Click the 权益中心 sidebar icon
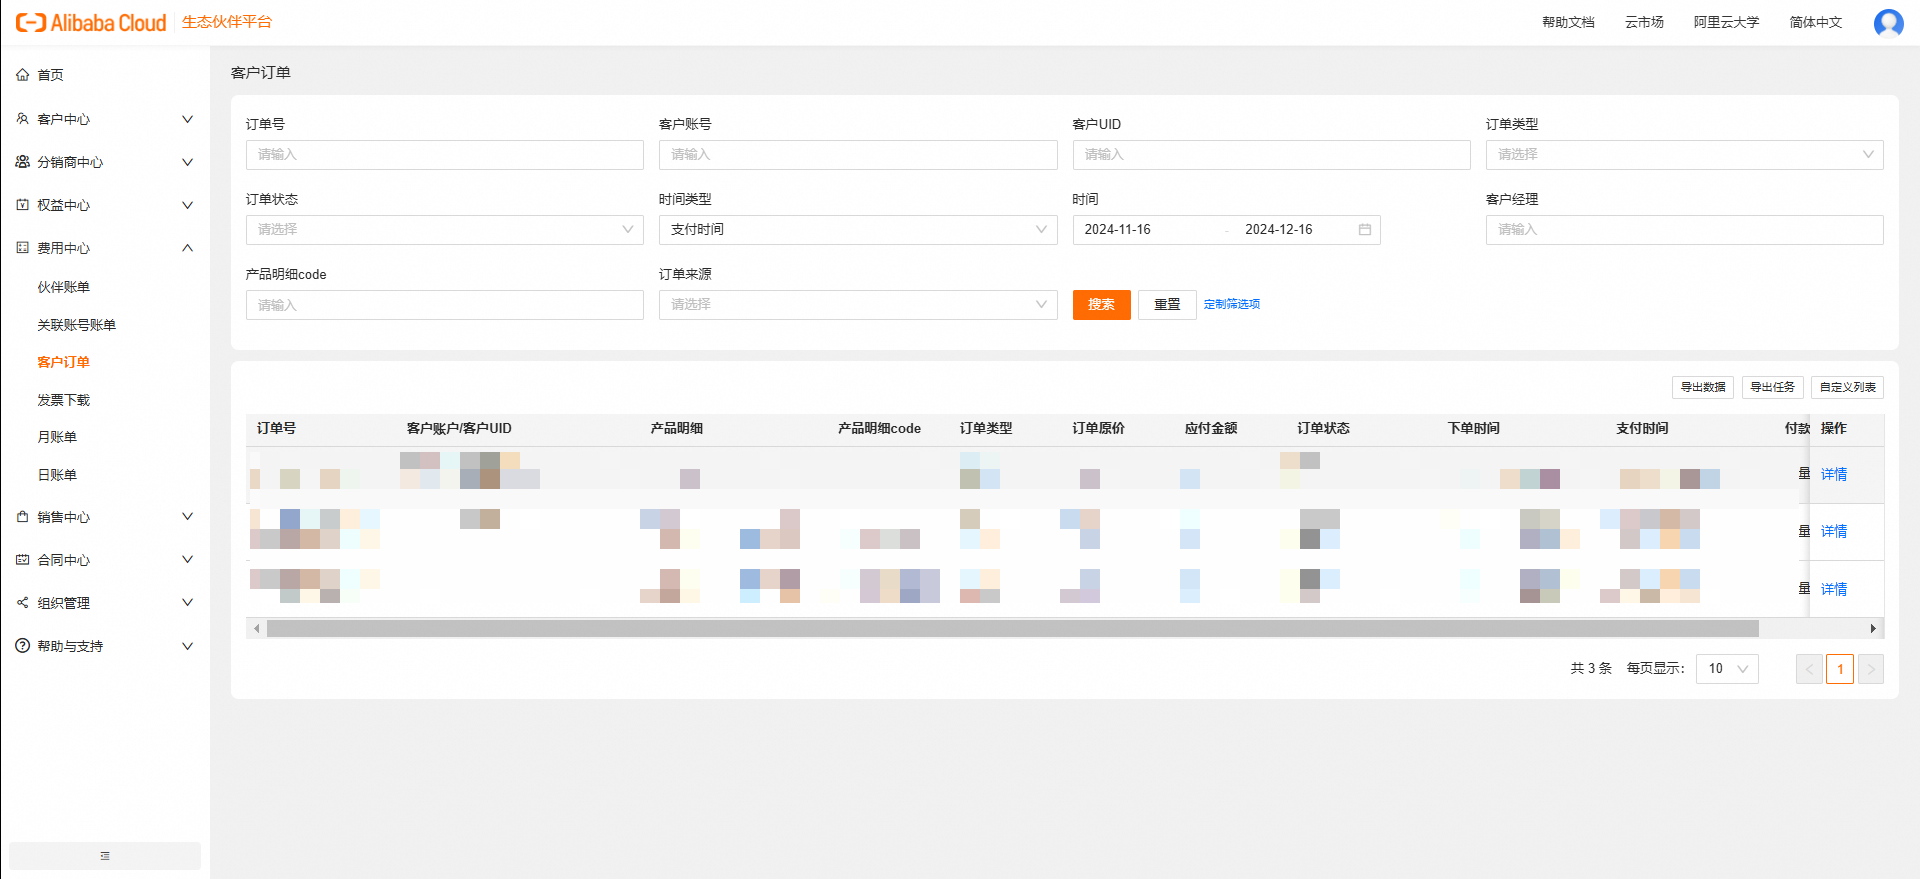 (22, 205)
